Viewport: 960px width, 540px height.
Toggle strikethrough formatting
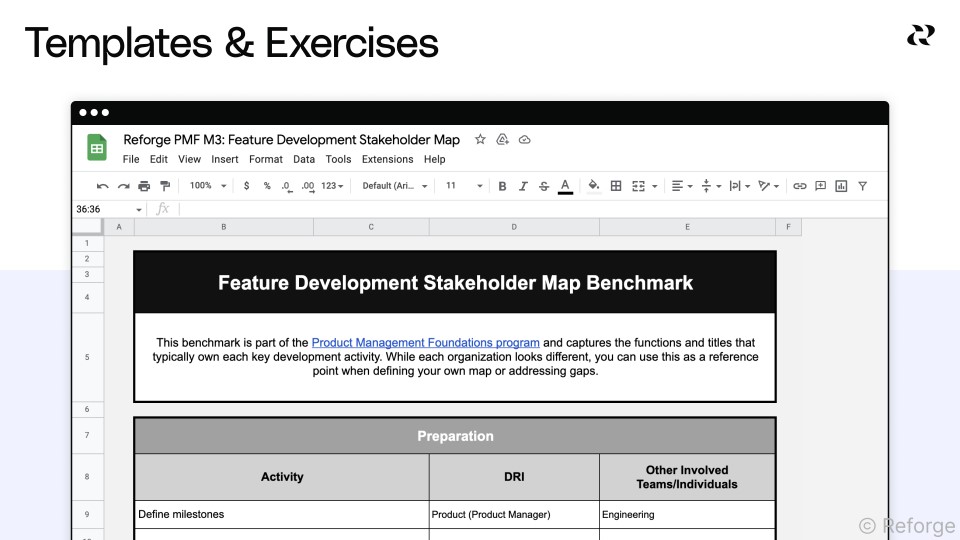click(x=544, y=186)
